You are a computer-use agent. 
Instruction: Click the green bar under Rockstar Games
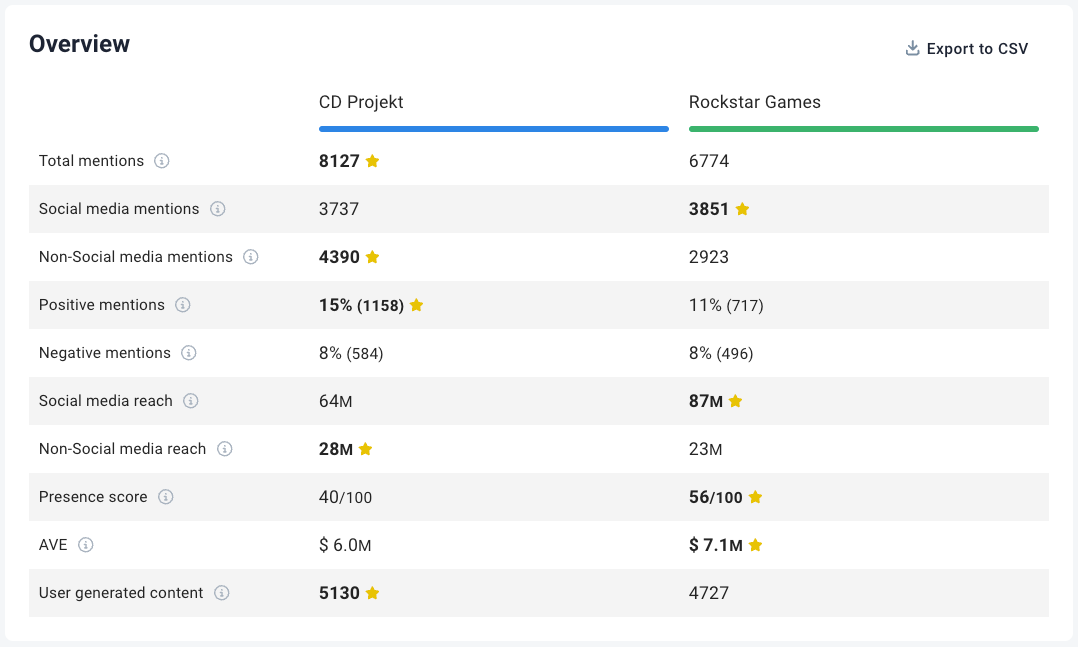(x=864, y=129)
